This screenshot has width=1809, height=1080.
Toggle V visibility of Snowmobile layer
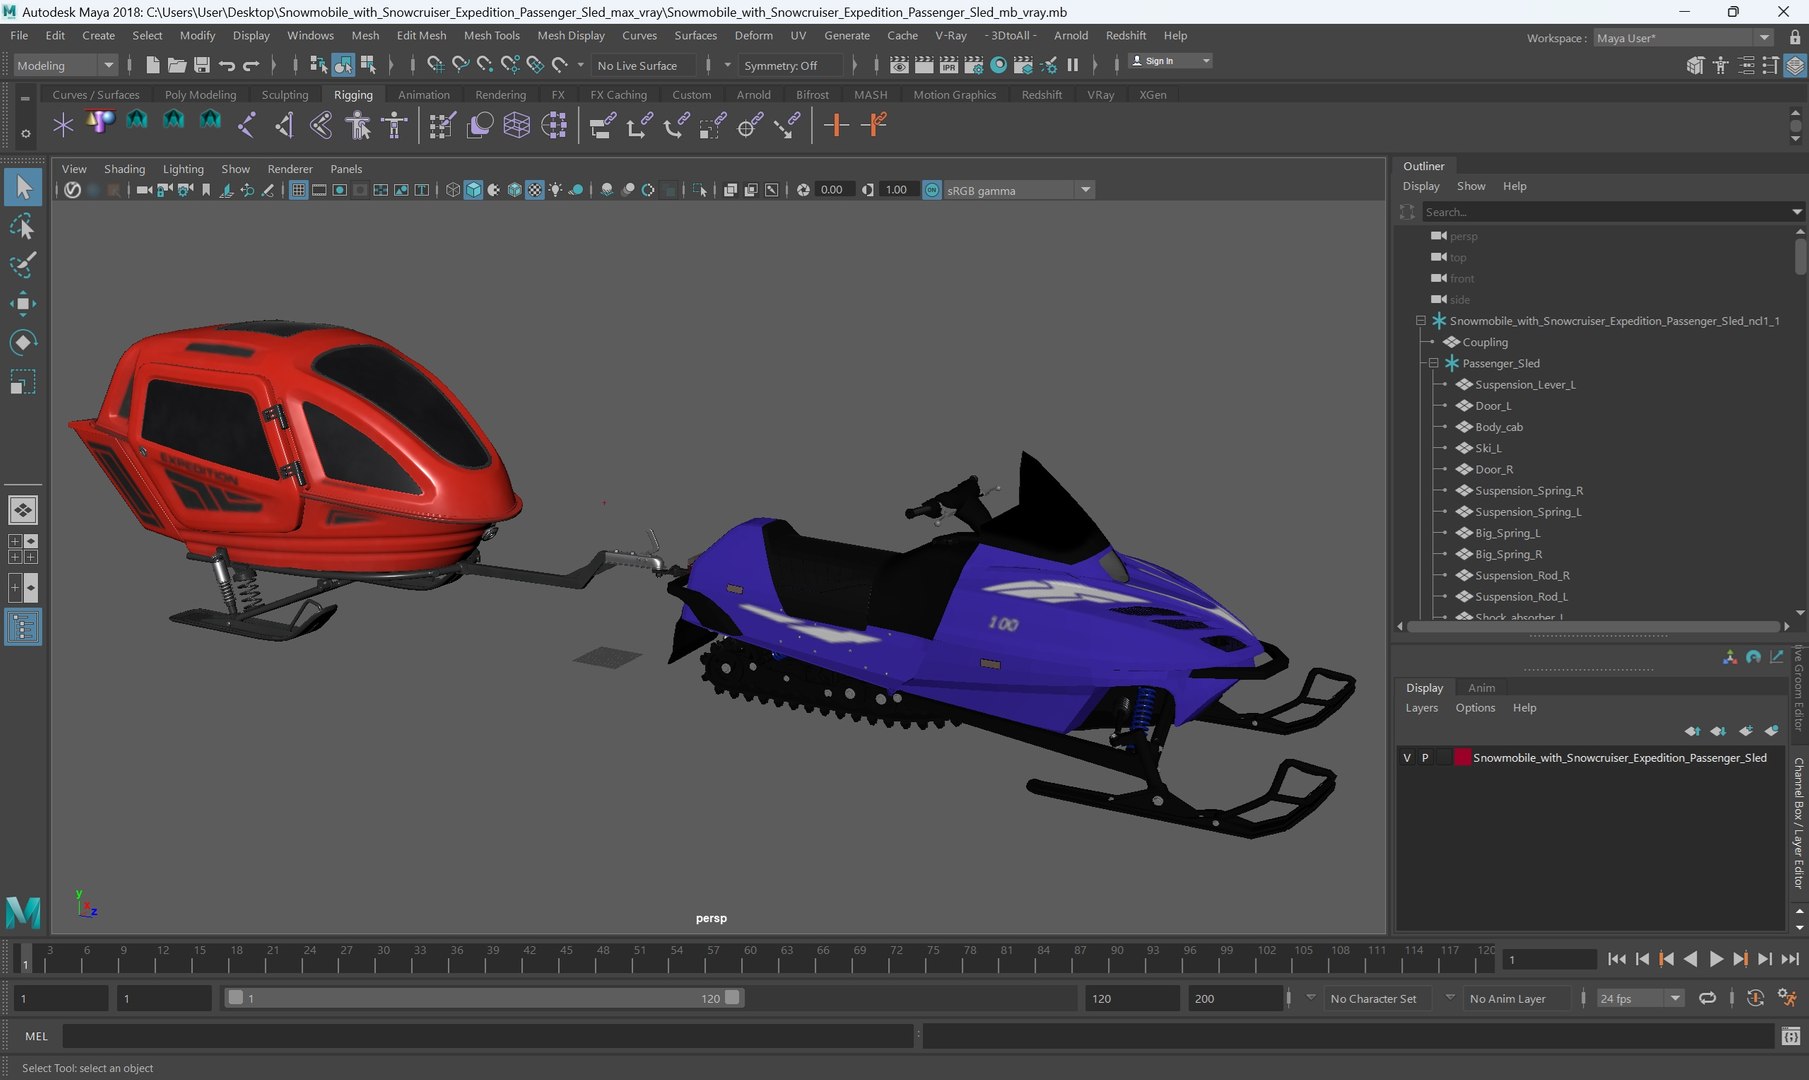(x=1407, y=758)
